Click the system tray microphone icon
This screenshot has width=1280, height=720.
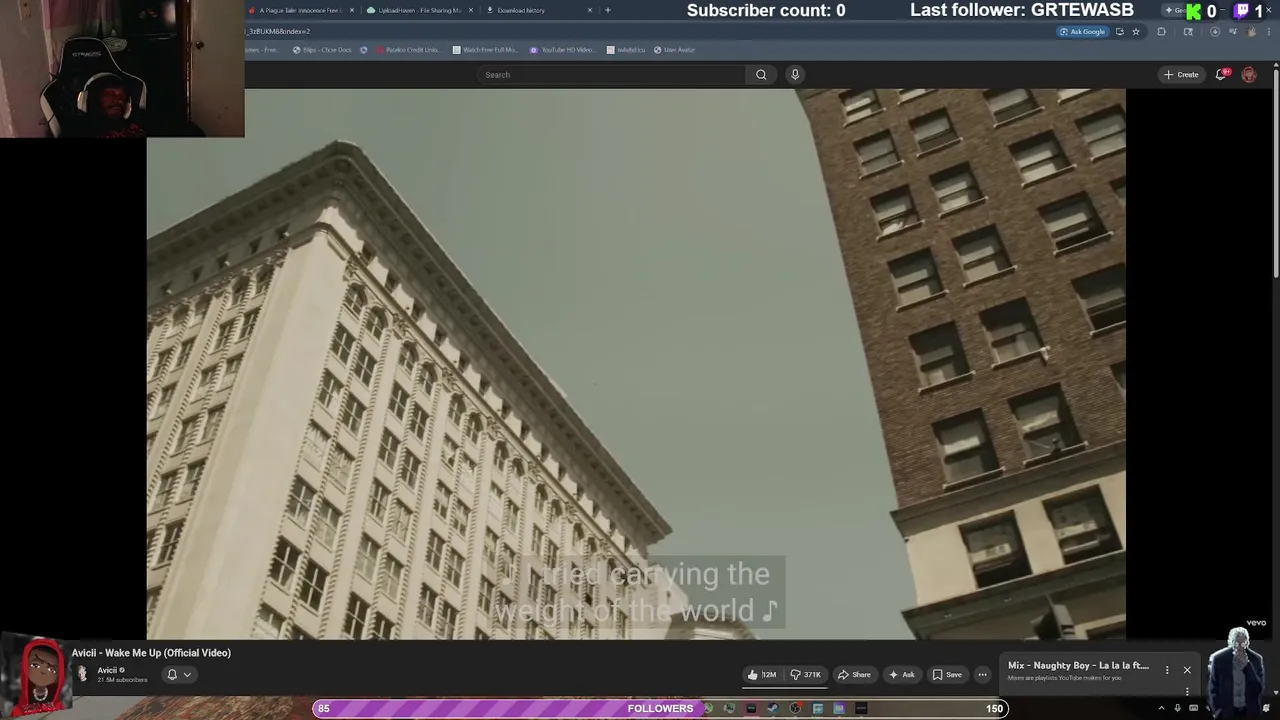pyautogui.click(x=1178, y=709)
